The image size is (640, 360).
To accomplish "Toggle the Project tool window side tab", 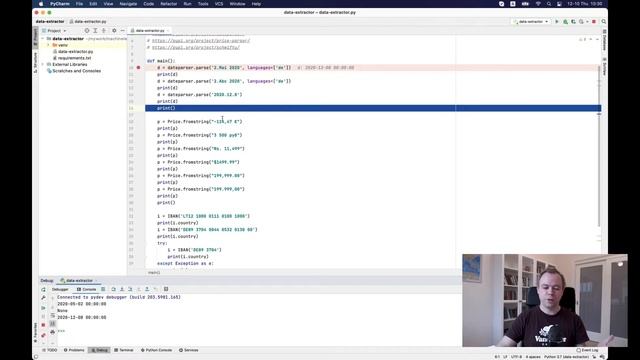I will pyautogui.click(x=35, y=37).
